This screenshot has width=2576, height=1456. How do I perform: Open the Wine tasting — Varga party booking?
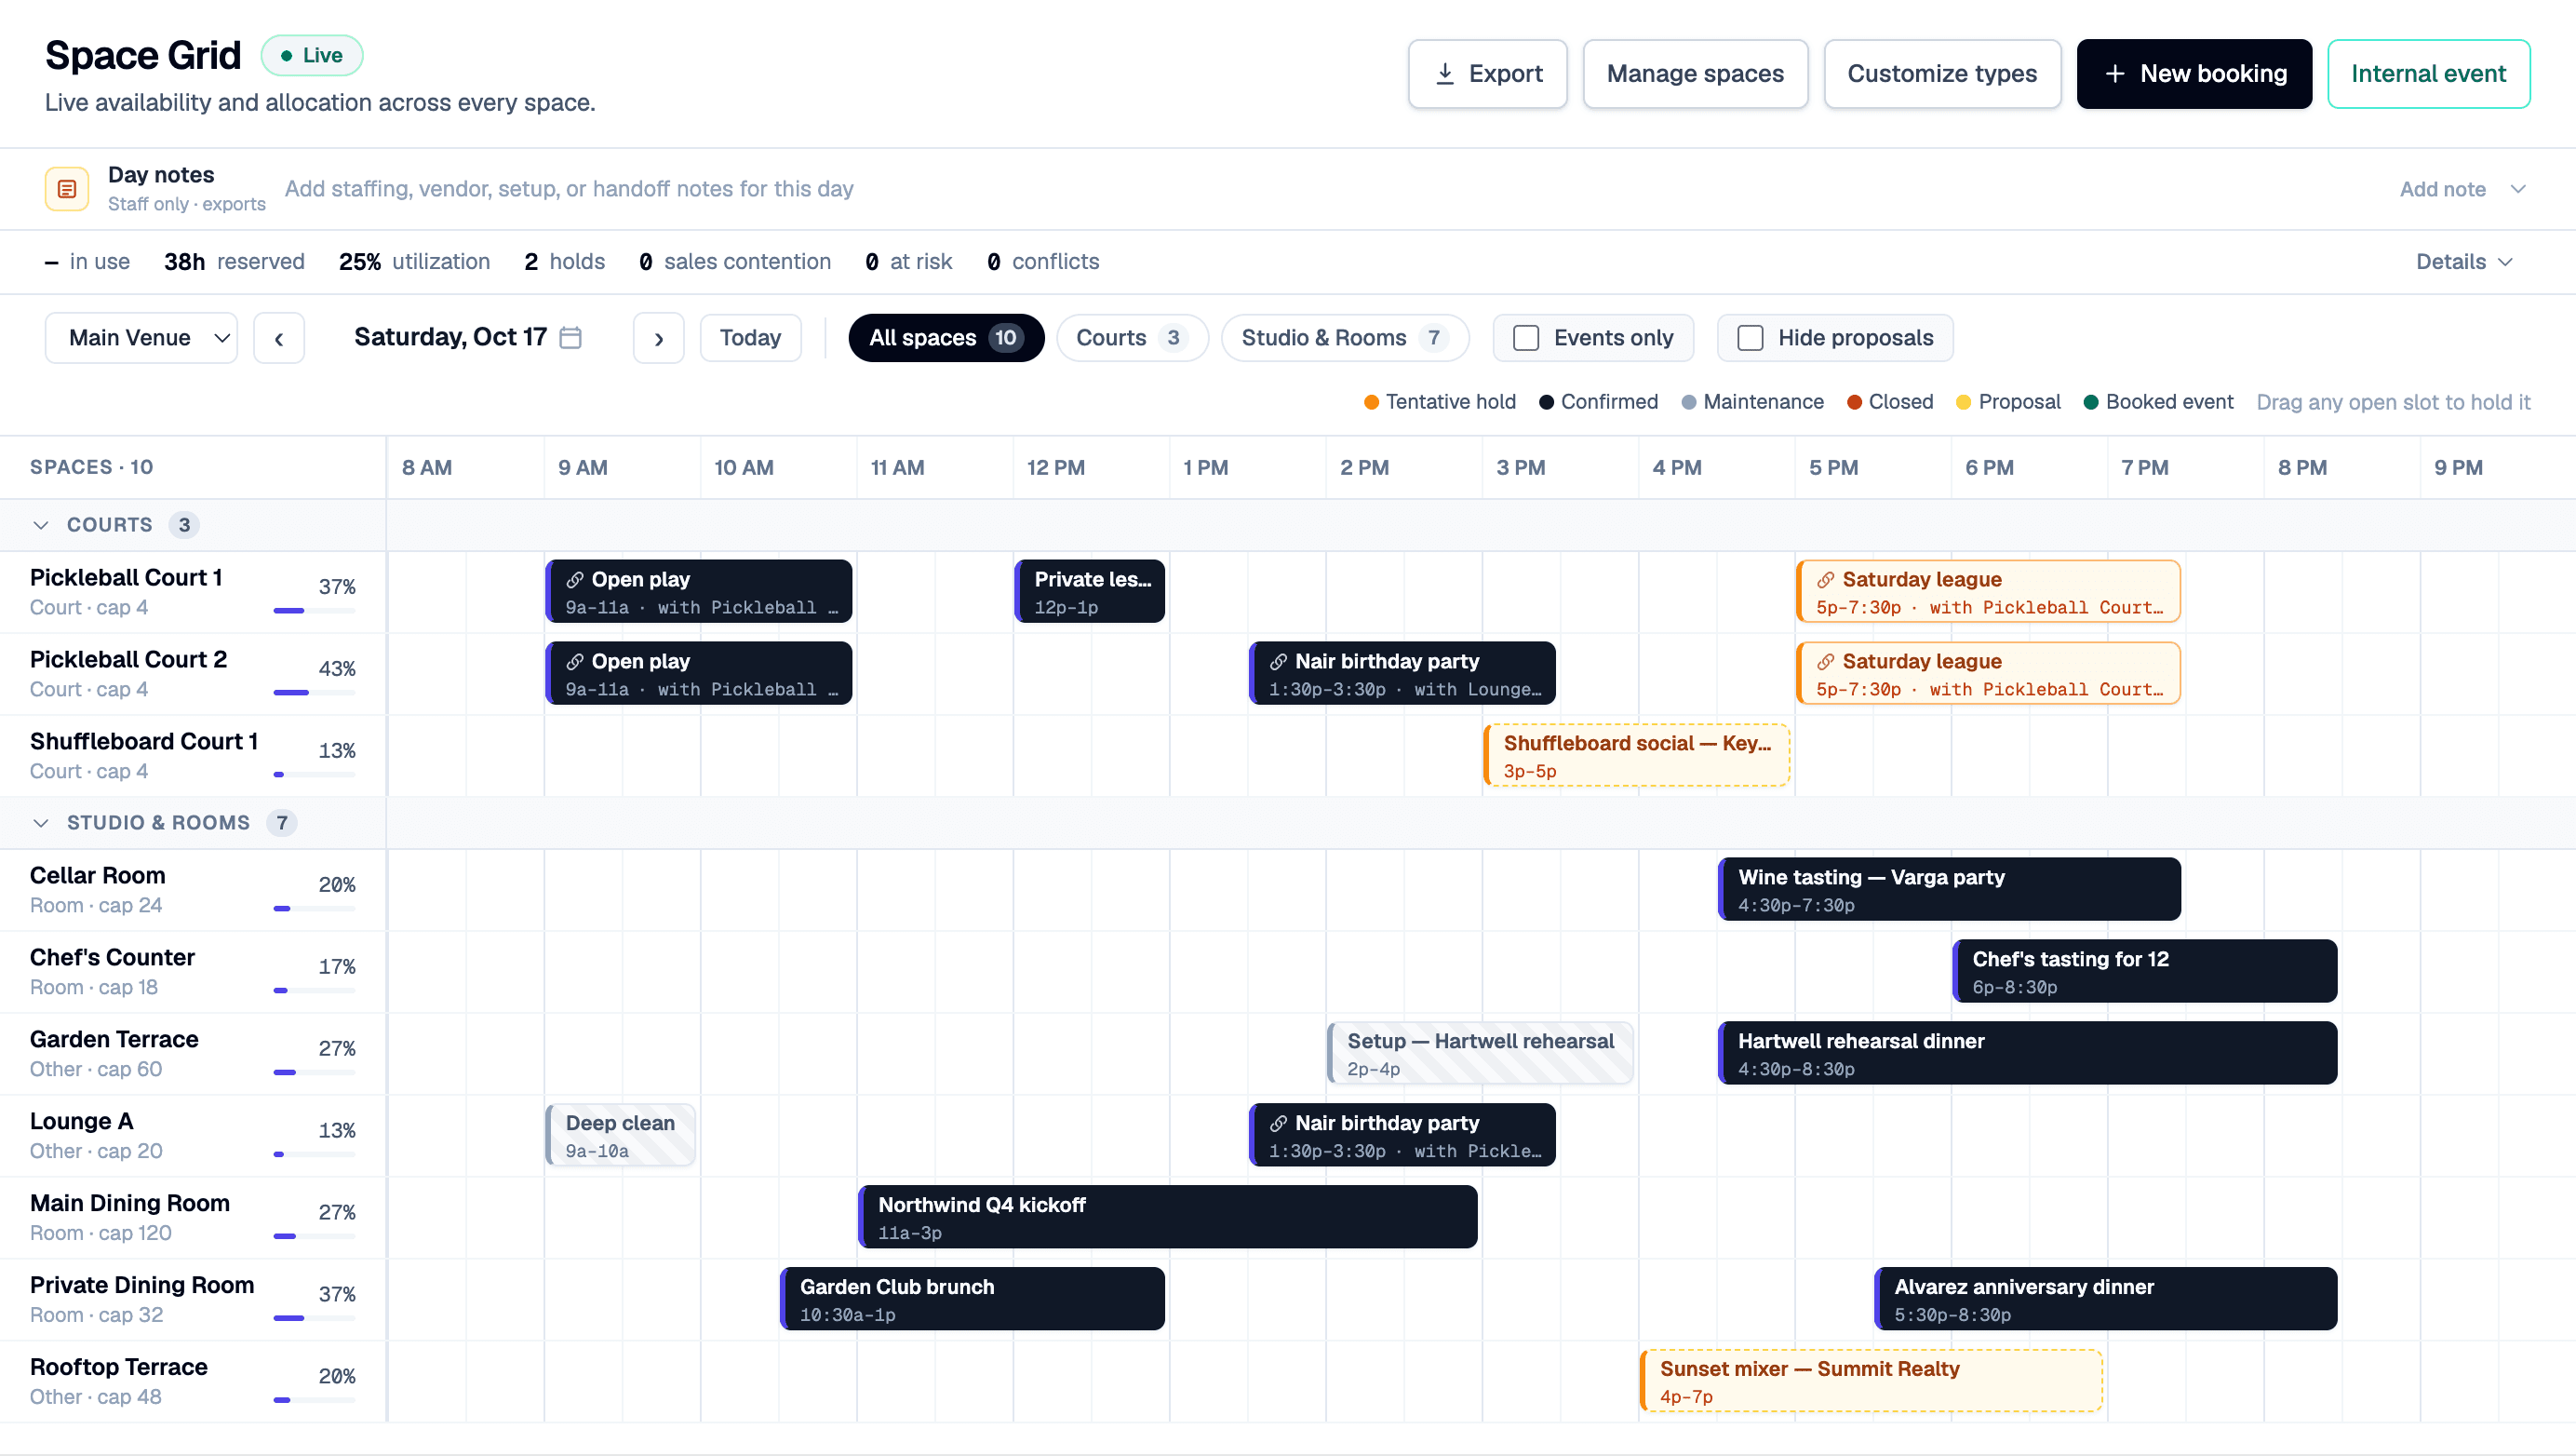pyautogui.click(x=1949, y=889)
